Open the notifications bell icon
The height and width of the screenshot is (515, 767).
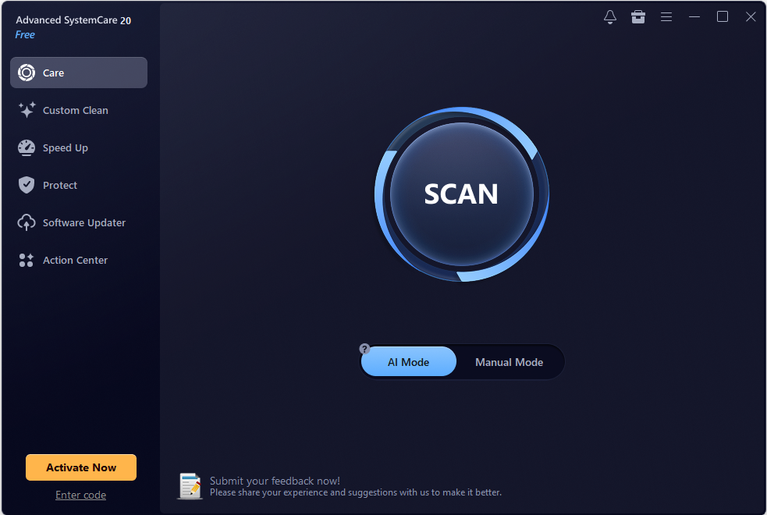coord(609,17)
